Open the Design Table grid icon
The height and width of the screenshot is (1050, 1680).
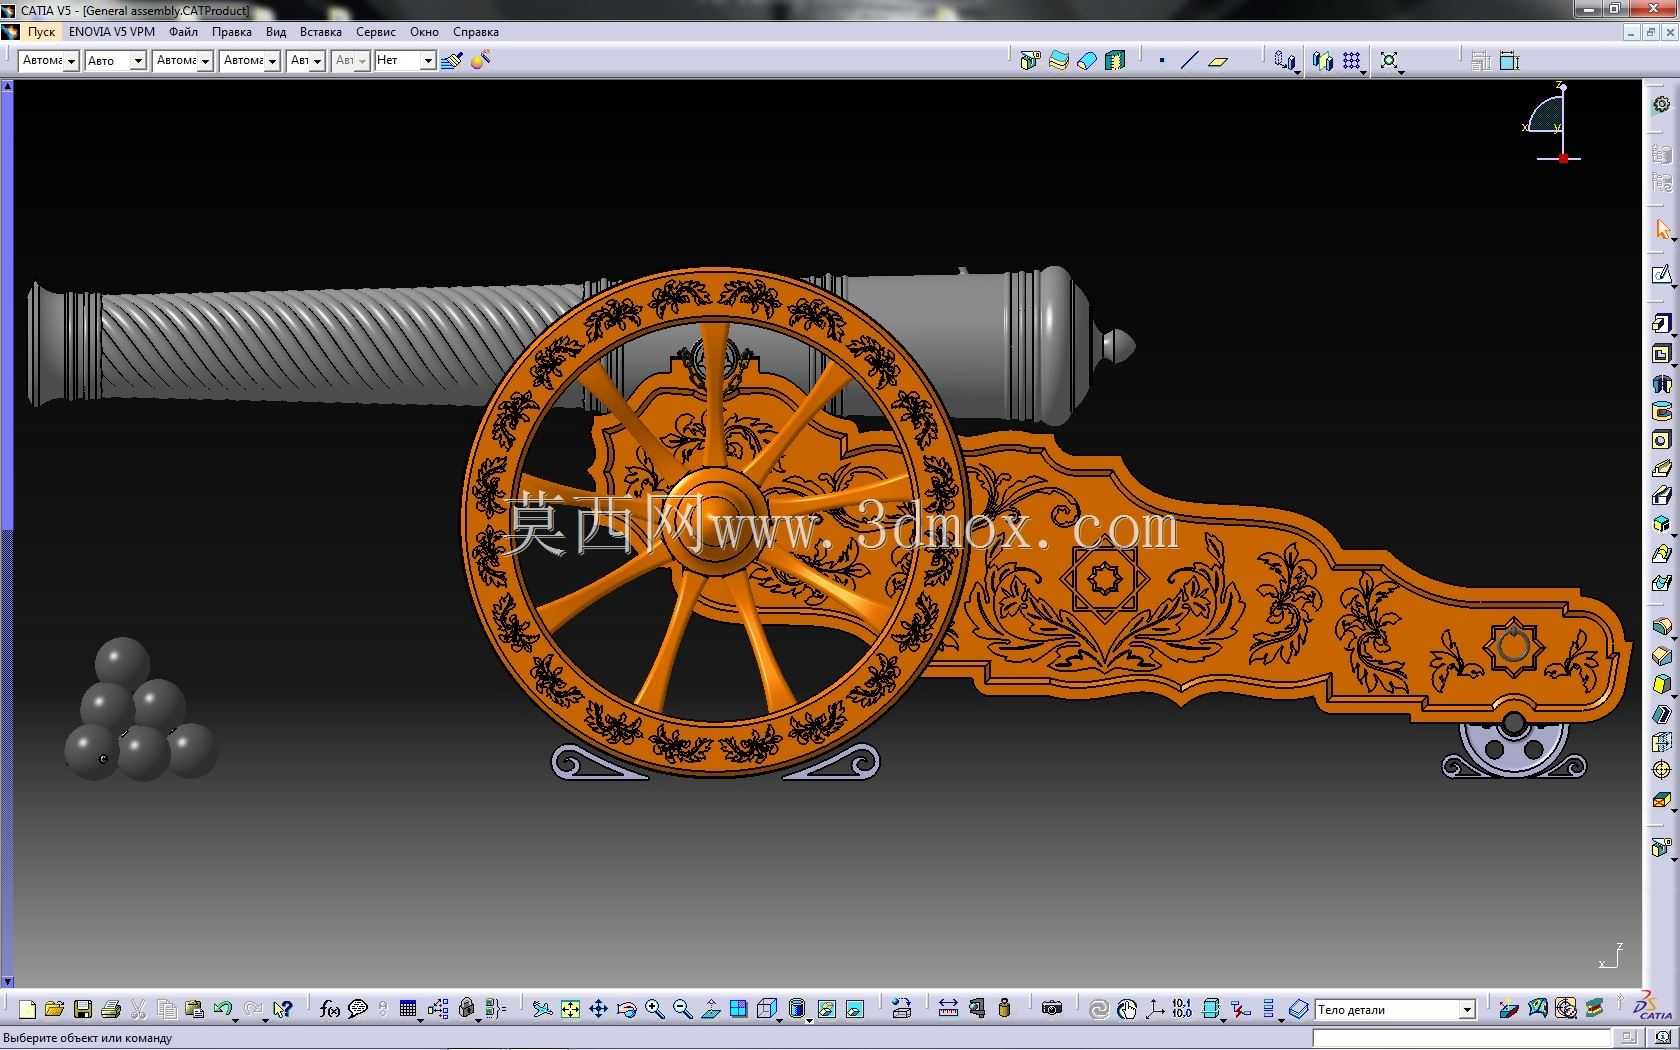click(x=408, y=1009)
